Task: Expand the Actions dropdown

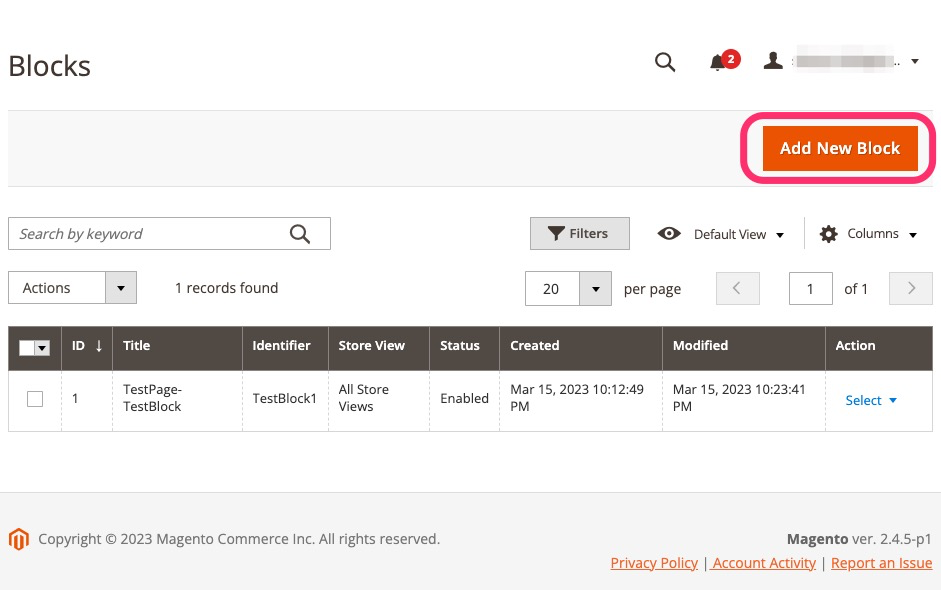Action: click(120, 287)
